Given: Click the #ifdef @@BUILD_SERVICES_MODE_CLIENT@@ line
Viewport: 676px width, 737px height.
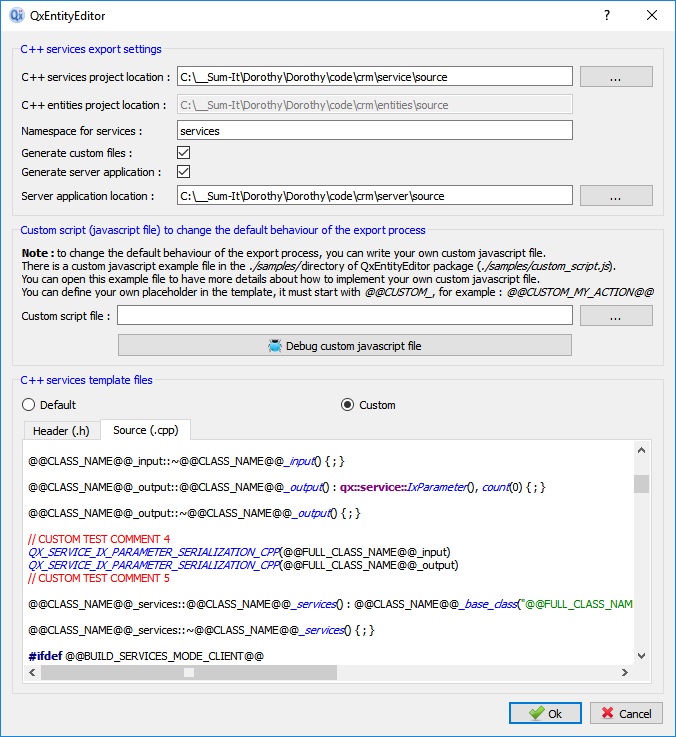Looking at the screenshot, I should click(x=146, y=656).
